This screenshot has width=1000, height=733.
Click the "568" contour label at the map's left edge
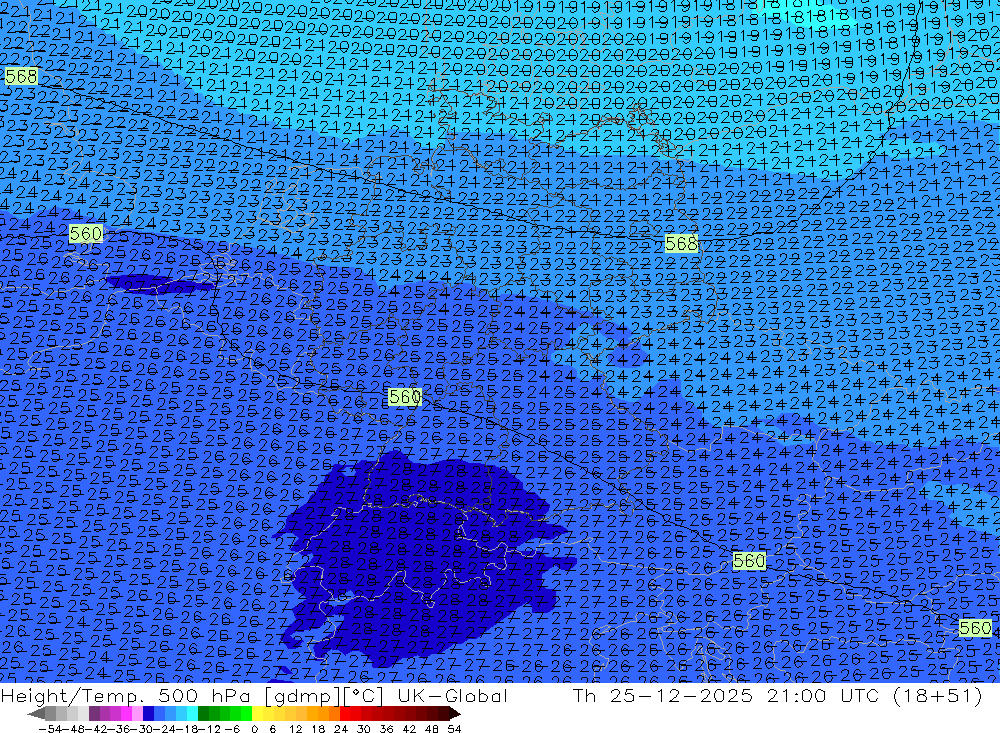tap(21, 77)
